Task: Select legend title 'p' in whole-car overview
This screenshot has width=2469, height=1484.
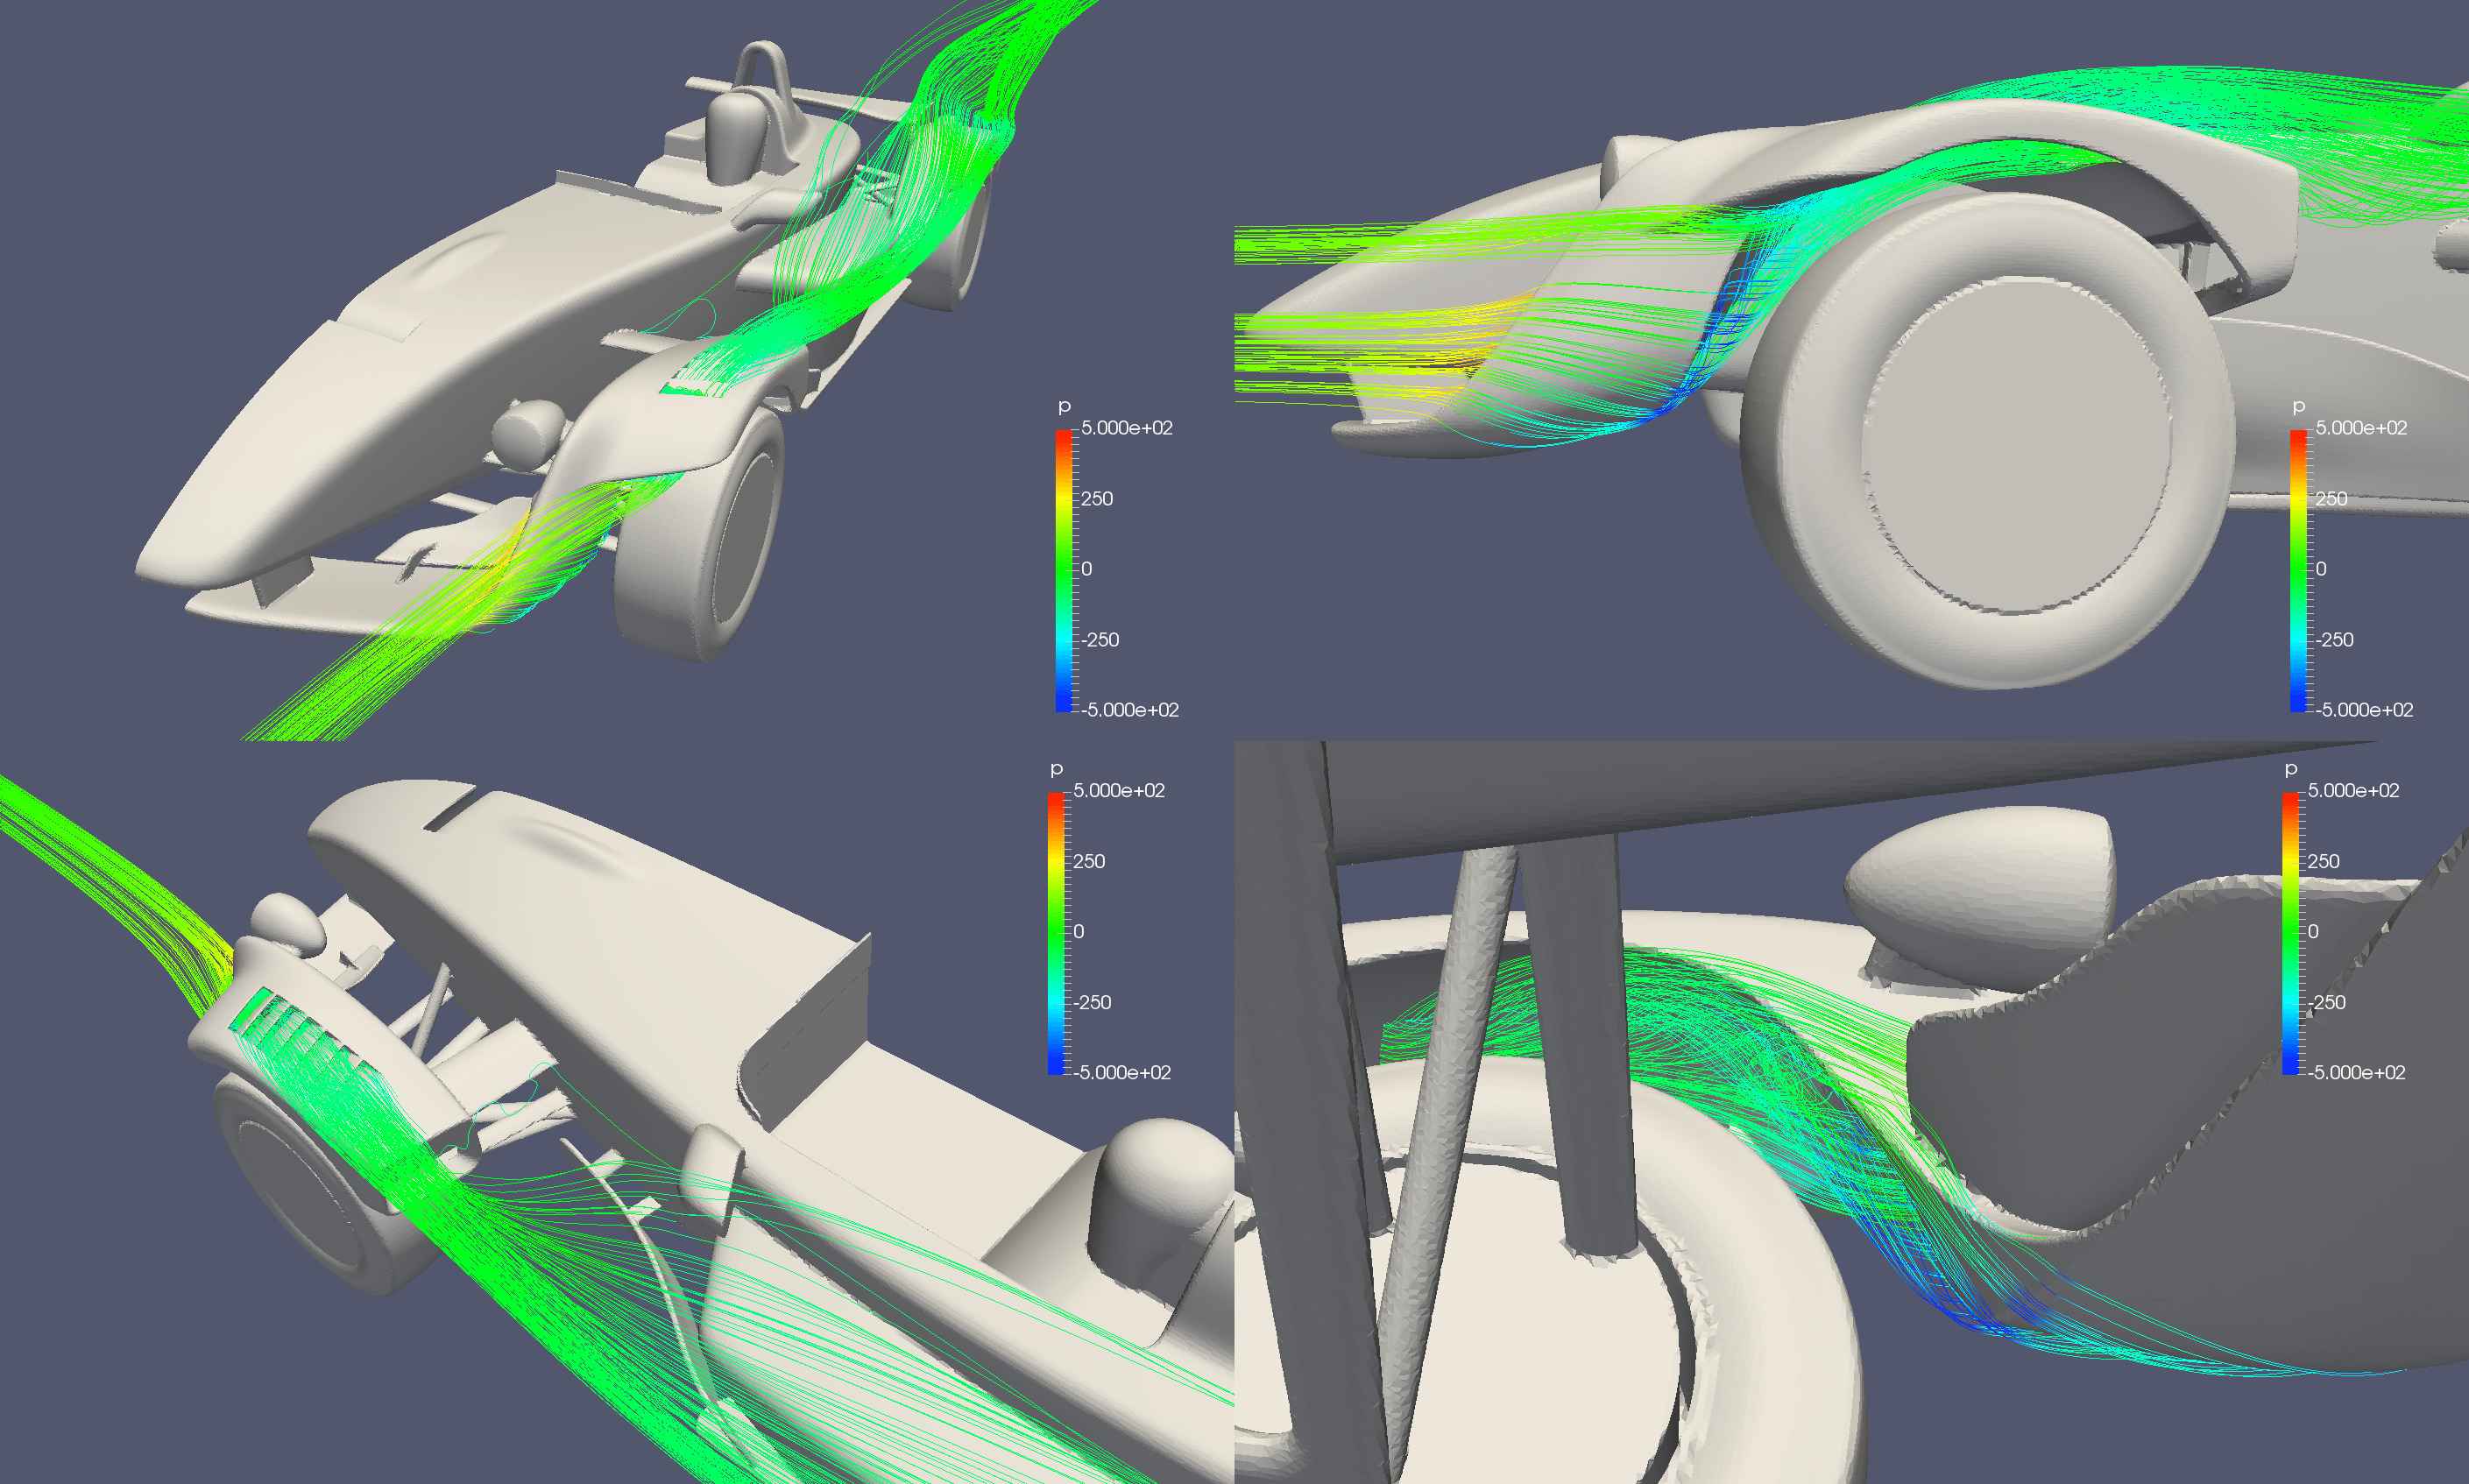Action: [x=1064, y=406]
